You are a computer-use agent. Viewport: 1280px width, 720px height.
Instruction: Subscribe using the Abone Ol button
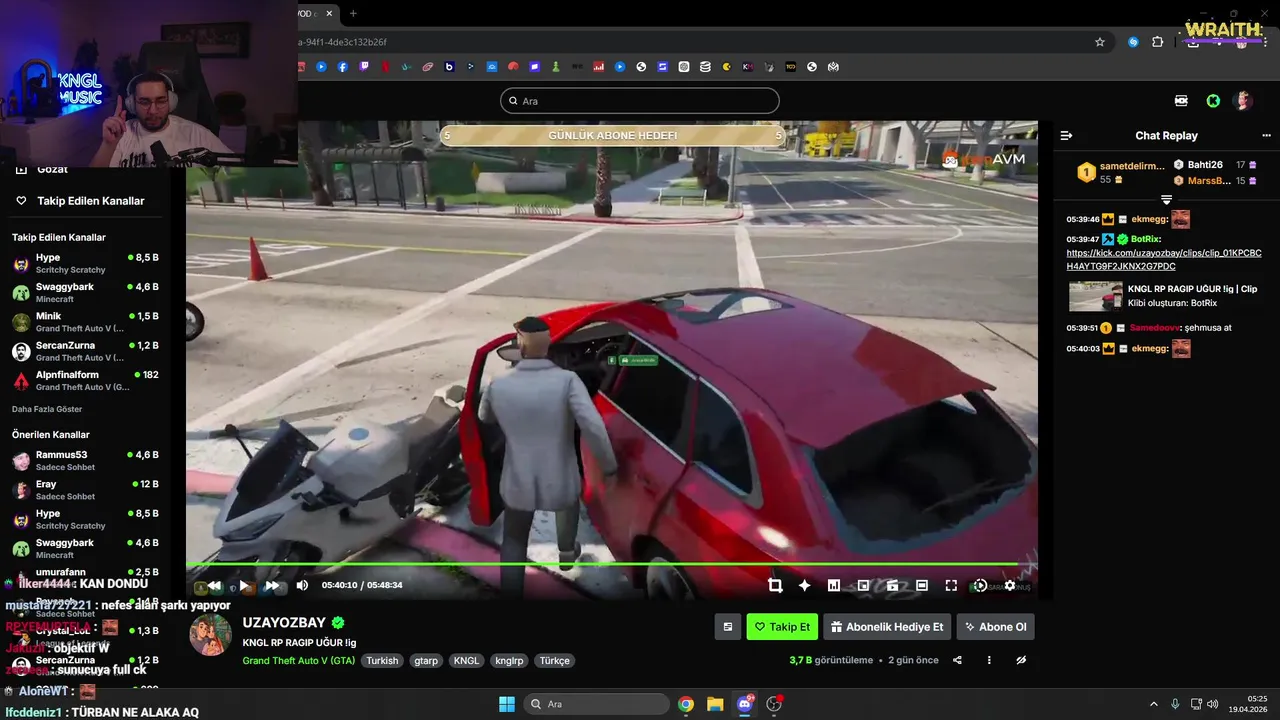click(x=996, y=627)
